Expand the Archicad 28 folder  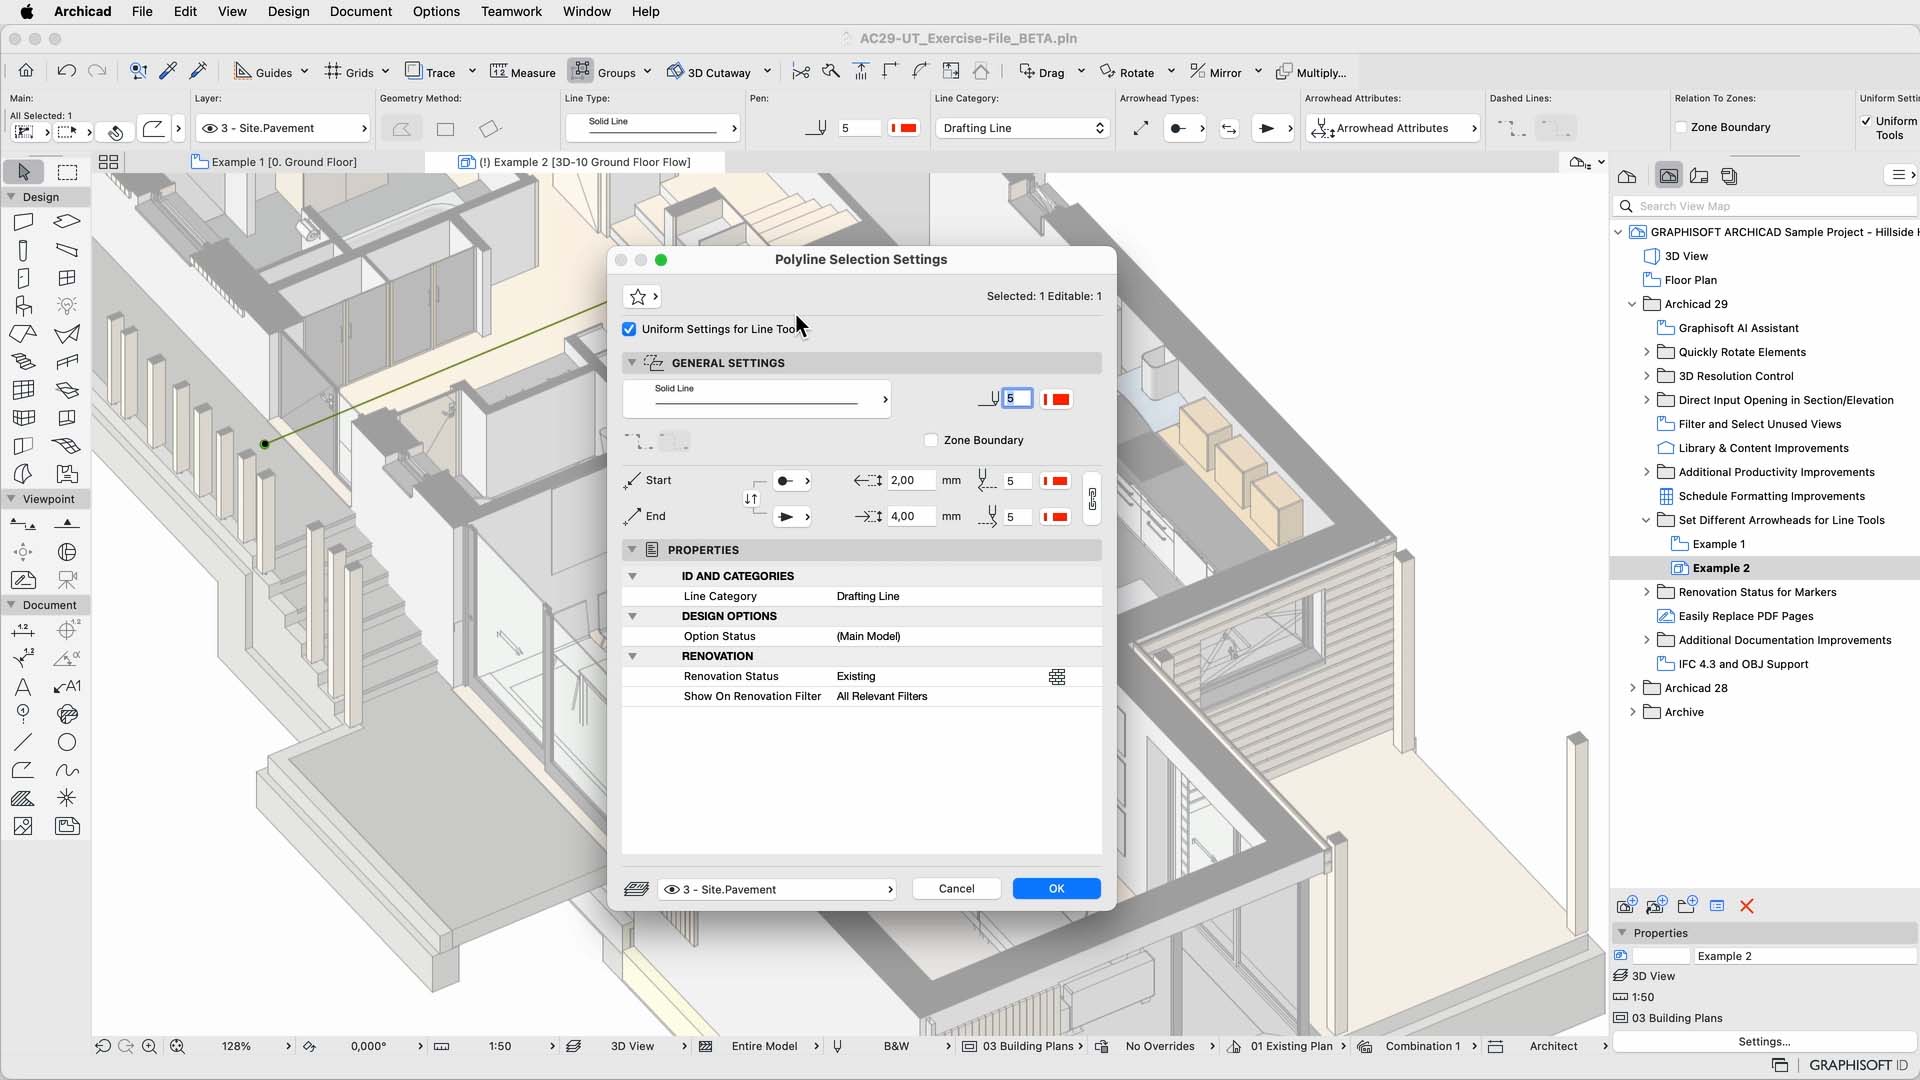pos(1633,688)
